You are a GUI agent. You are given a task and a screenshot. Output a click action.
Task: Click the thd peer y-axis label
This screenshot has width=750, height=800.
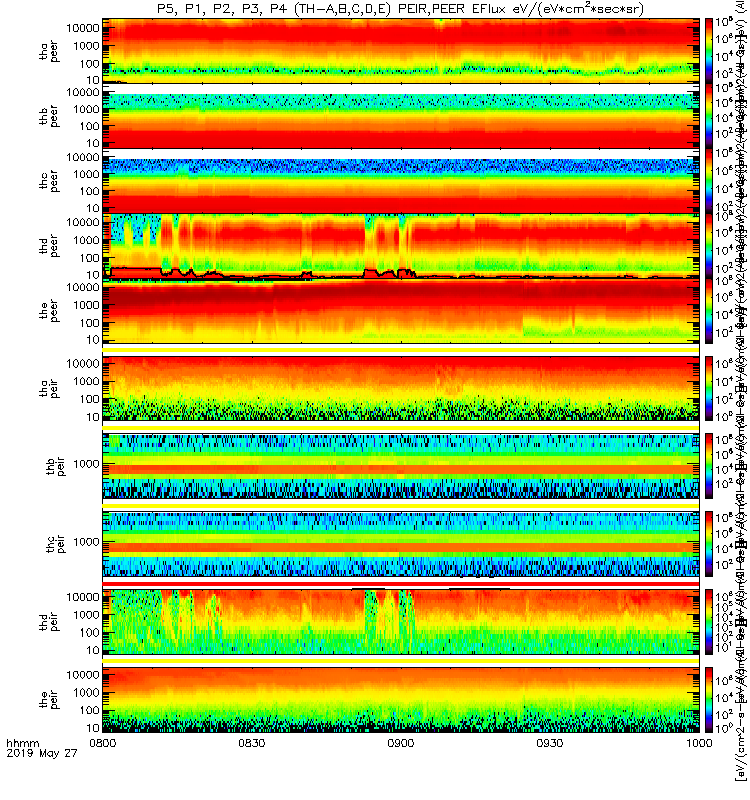[49, 246]
